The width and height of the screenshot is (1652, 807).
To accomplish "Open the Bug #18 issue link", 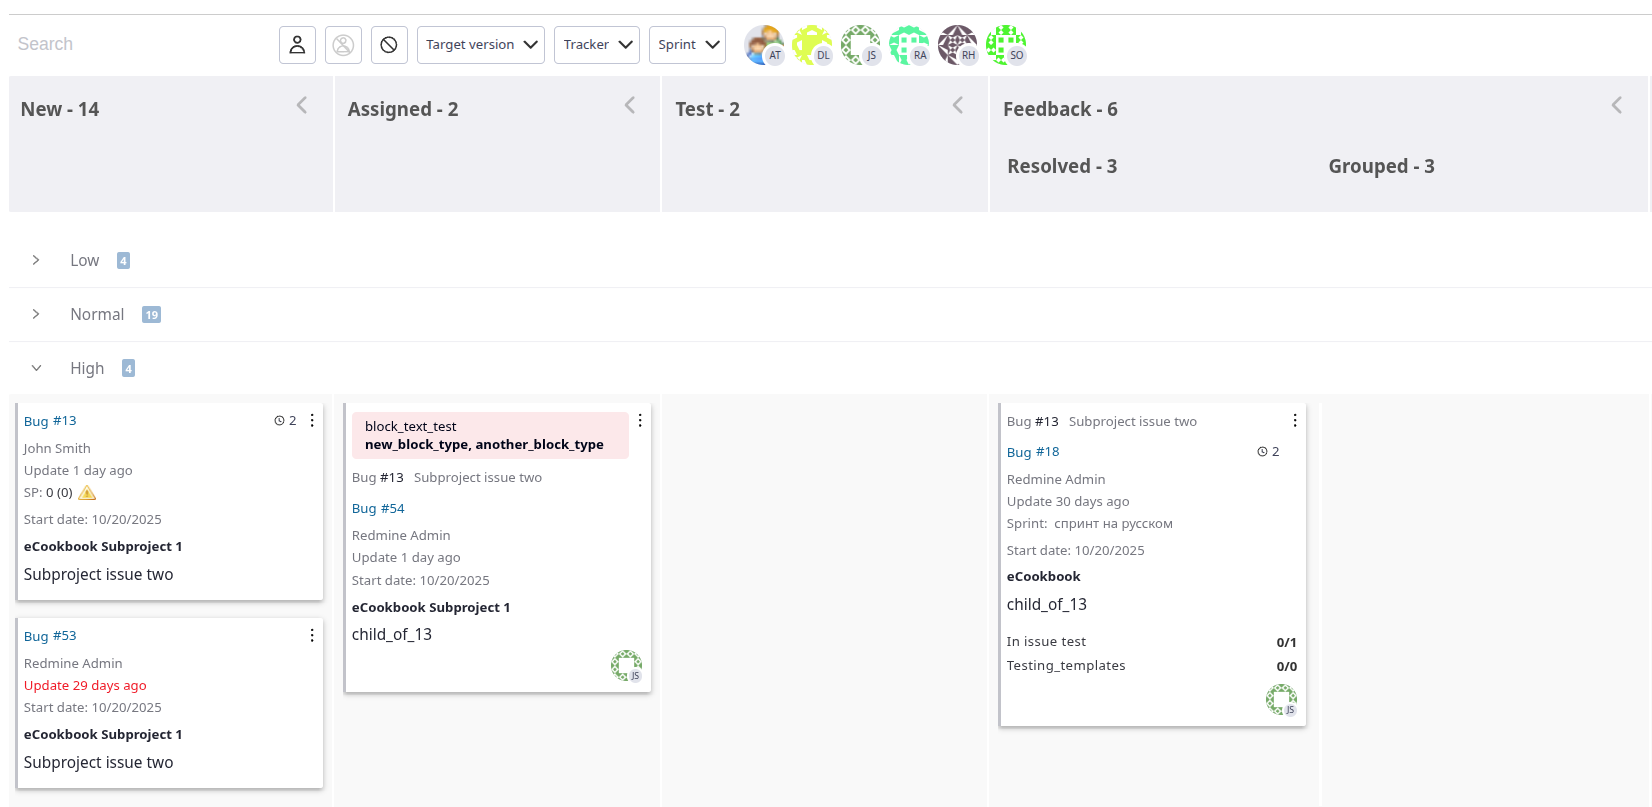I will 1033,452.
